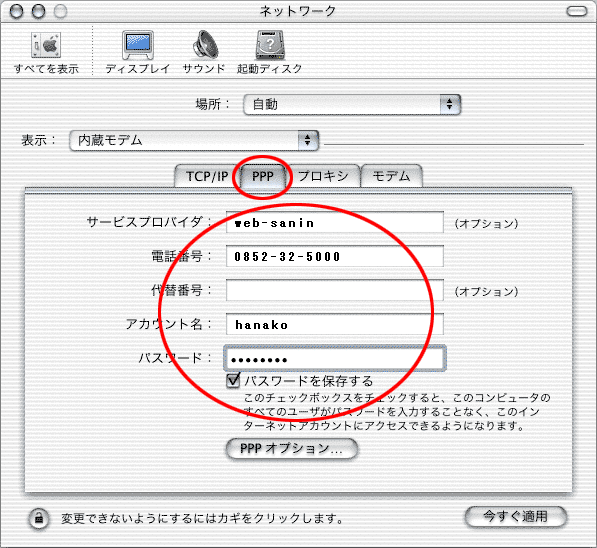Expand the Show (表示) dropdown set to 内蔵モデム

click(x=194, y=141)
